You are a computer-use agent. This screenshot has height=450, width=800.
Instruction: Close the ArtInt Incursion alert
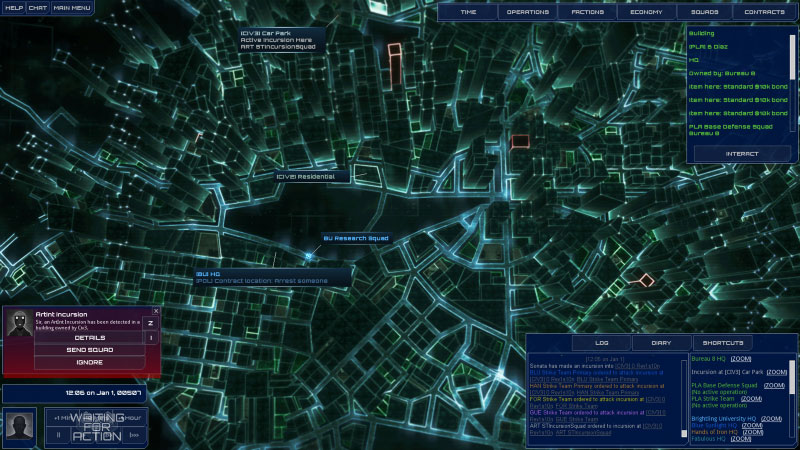[156, 311]
